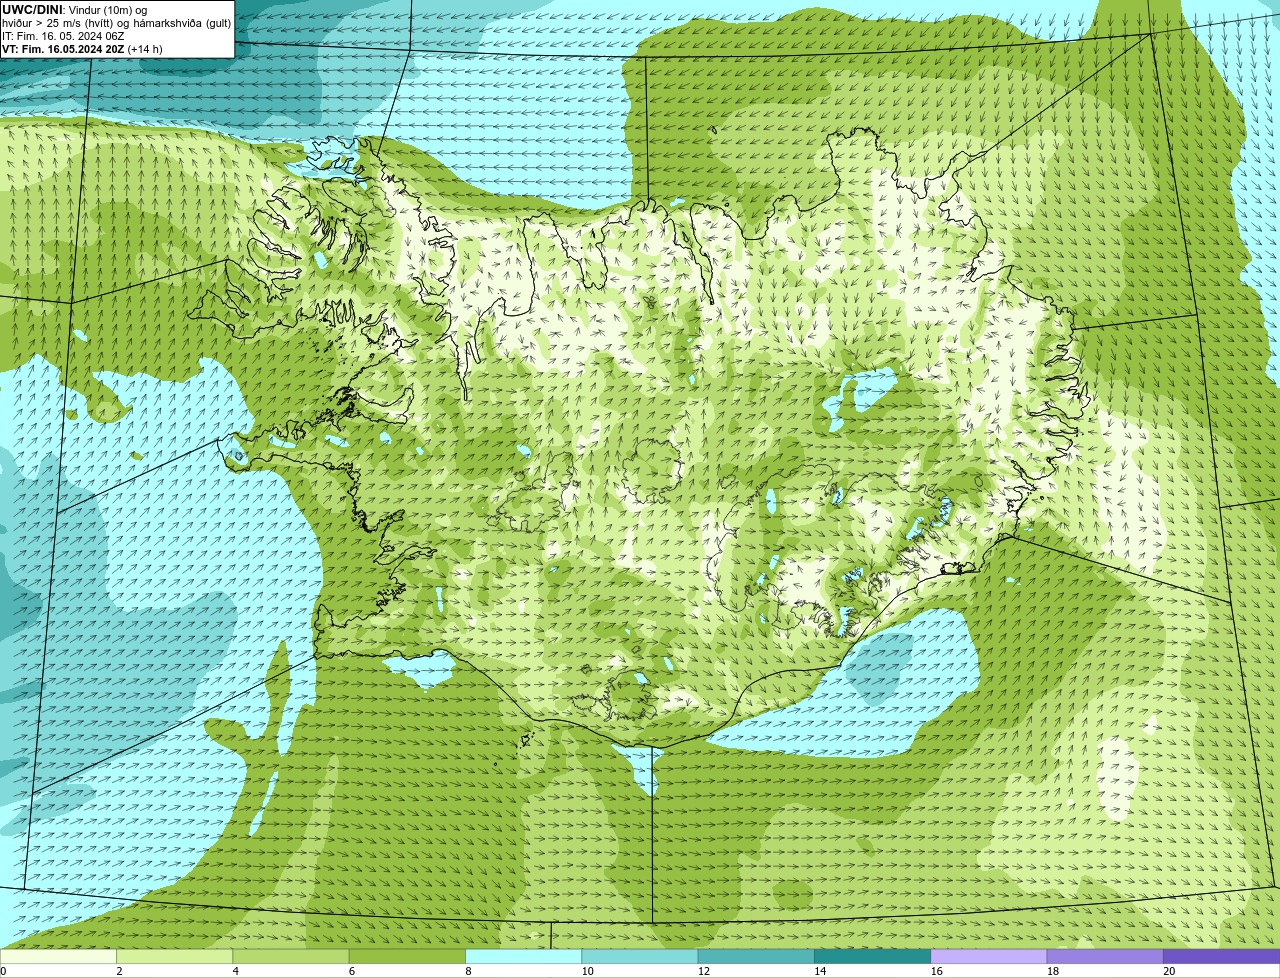Click the '6' legend scale label

[x=352, y=971]
